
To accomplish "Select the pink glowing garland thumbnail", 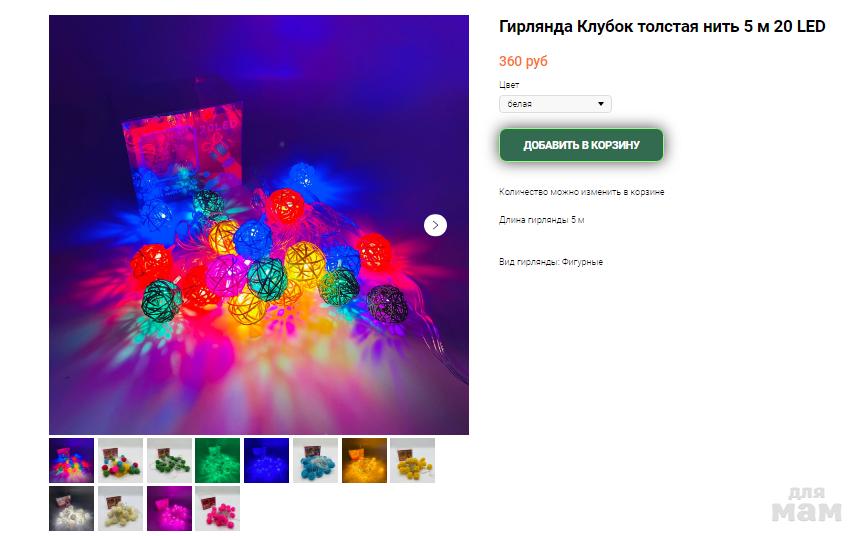I will pyautogui.click(x=169, y=508).
